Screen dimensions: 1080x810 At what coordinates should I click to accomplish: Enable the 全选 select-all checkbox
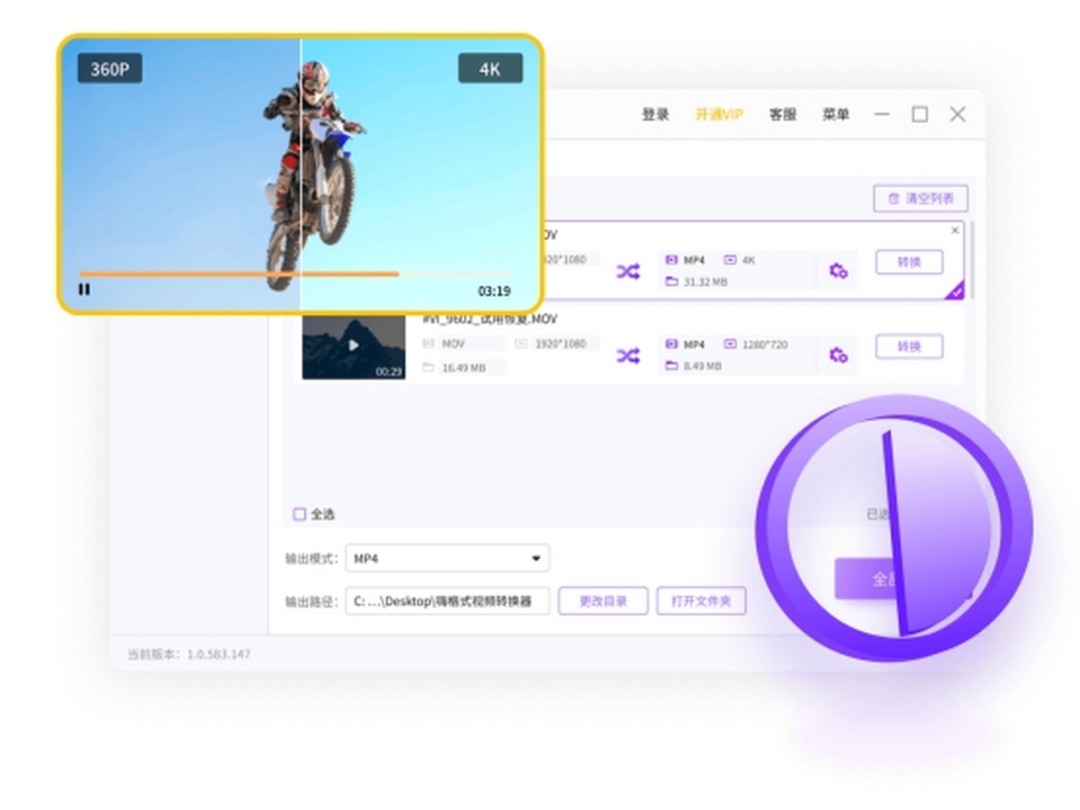[x=299, y=513]
